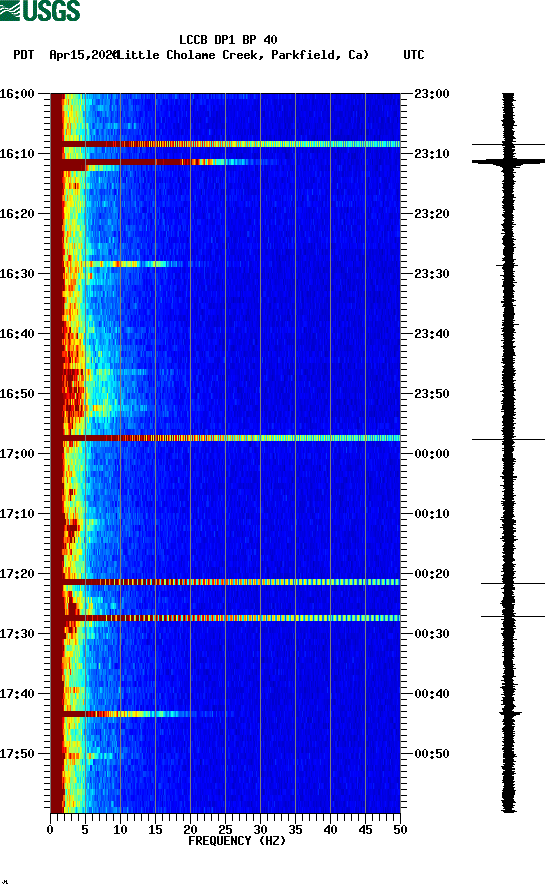Screen dimensions: 552x893
Task: Click the '45' frequency axis label
Action: pos(365,830)
